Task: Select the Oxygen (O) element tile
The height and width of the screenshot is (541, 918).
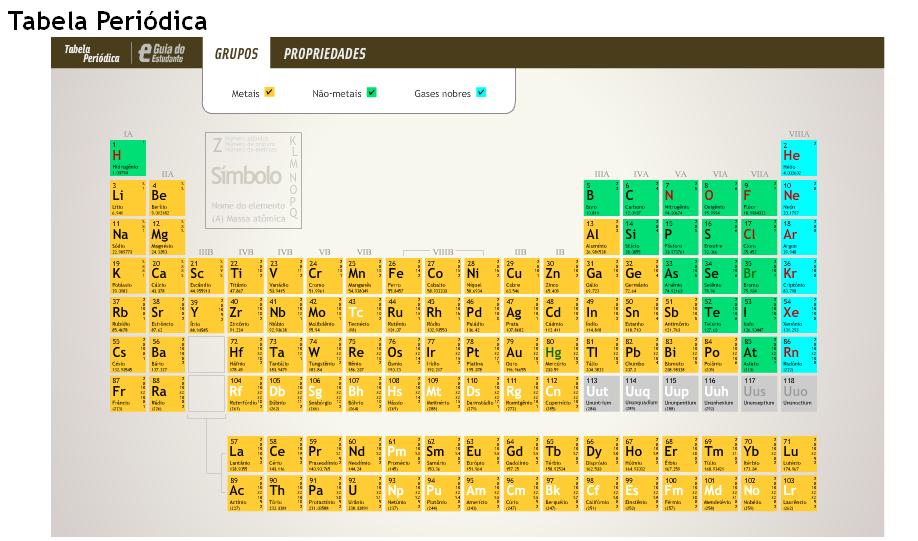Action: 718,197
